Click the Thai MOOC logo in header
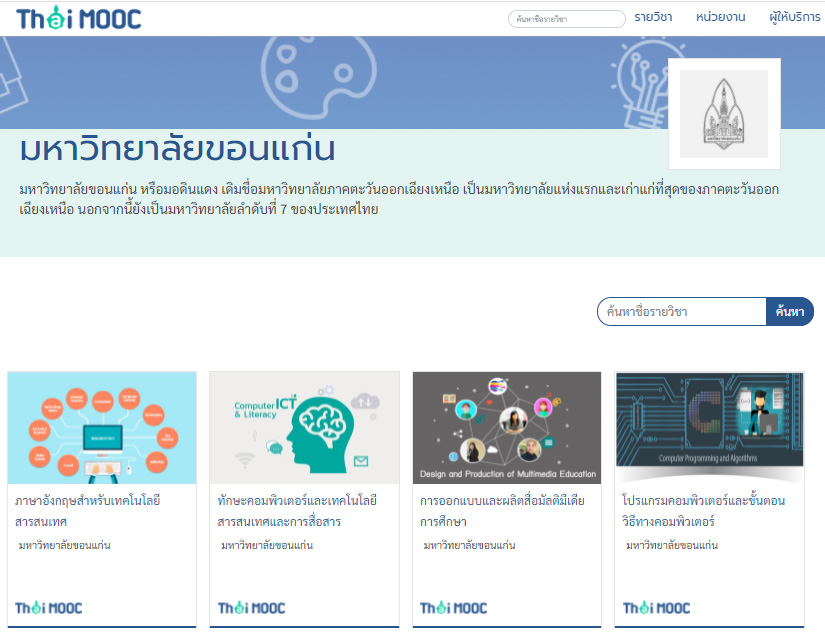 (79, 18)
